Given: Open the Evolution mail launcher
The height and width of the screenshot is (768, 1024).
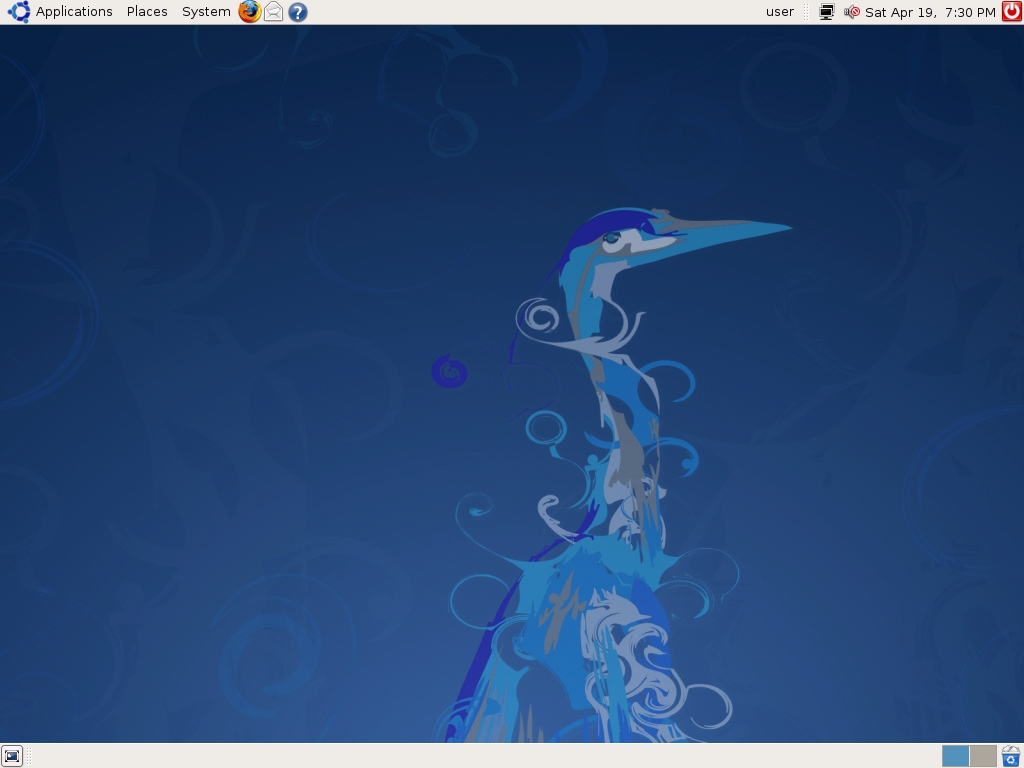Looking at the screenshot, I should pyautogui.click(x=273, y=12).
